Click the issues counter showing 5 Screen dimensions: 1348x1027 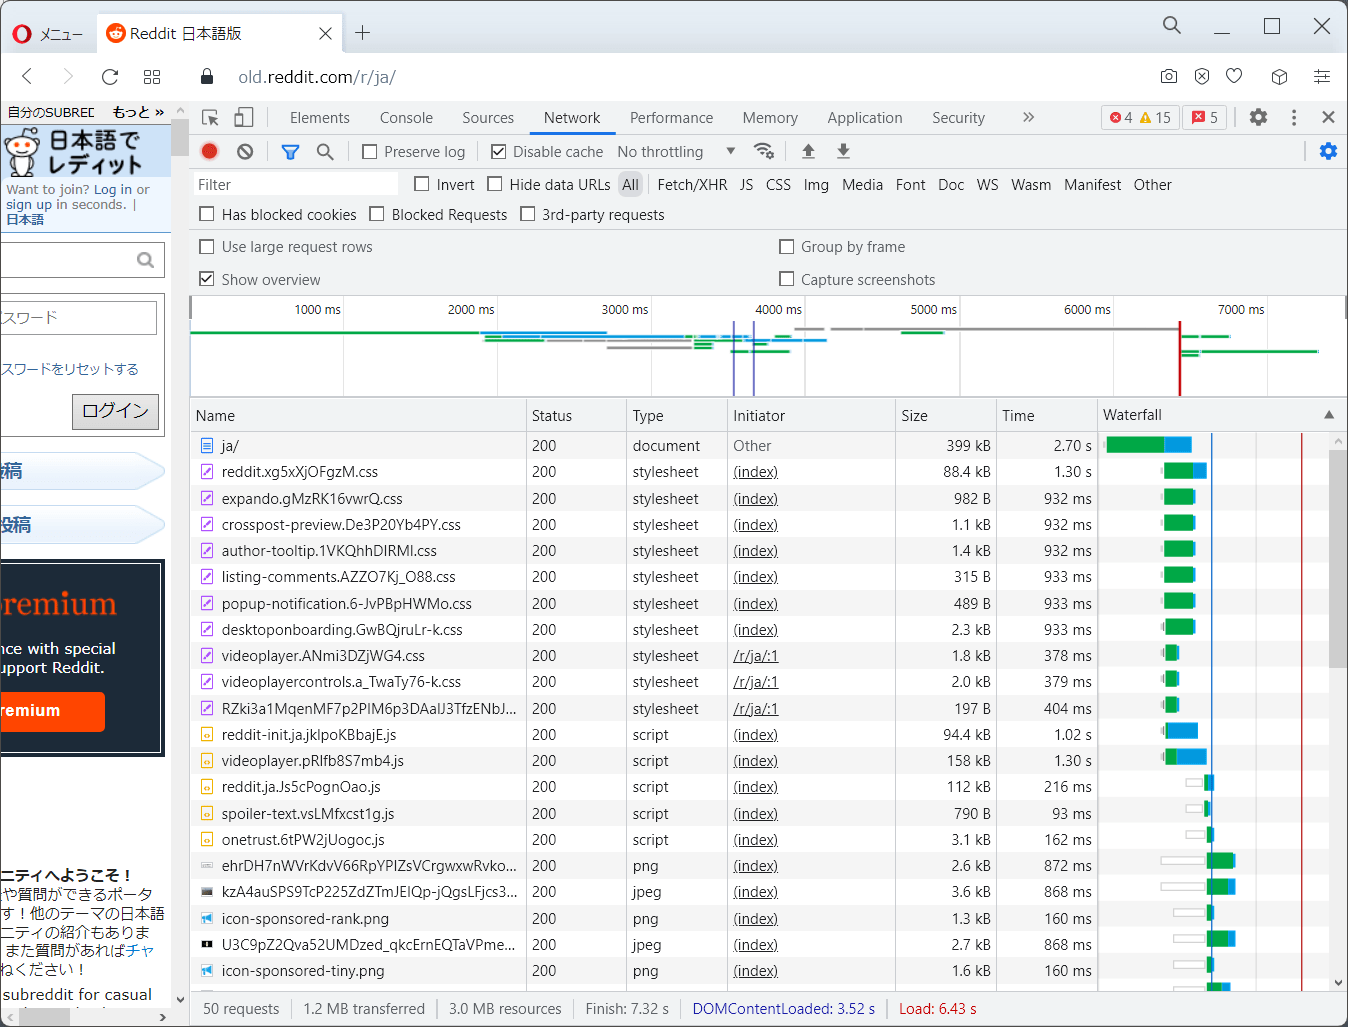1205,117
